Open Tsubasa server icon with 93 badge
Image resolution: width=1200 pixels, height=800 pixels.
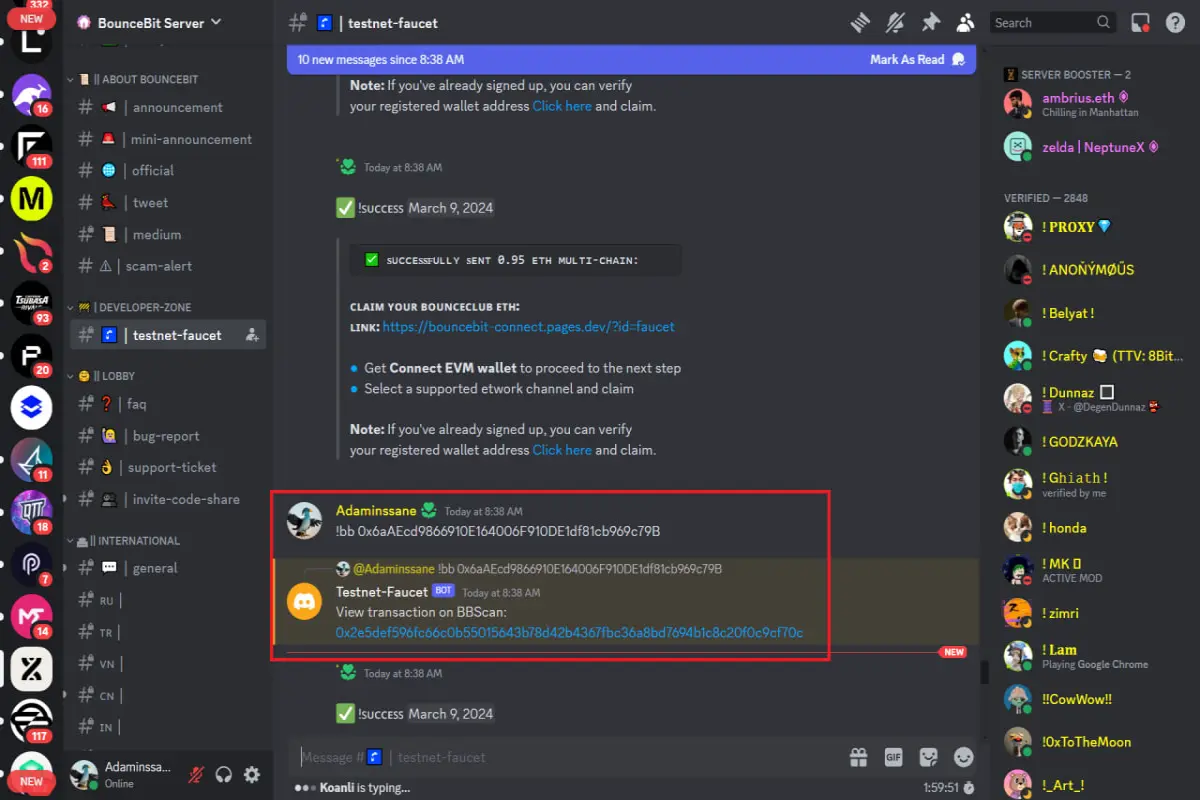coord(32,303)
